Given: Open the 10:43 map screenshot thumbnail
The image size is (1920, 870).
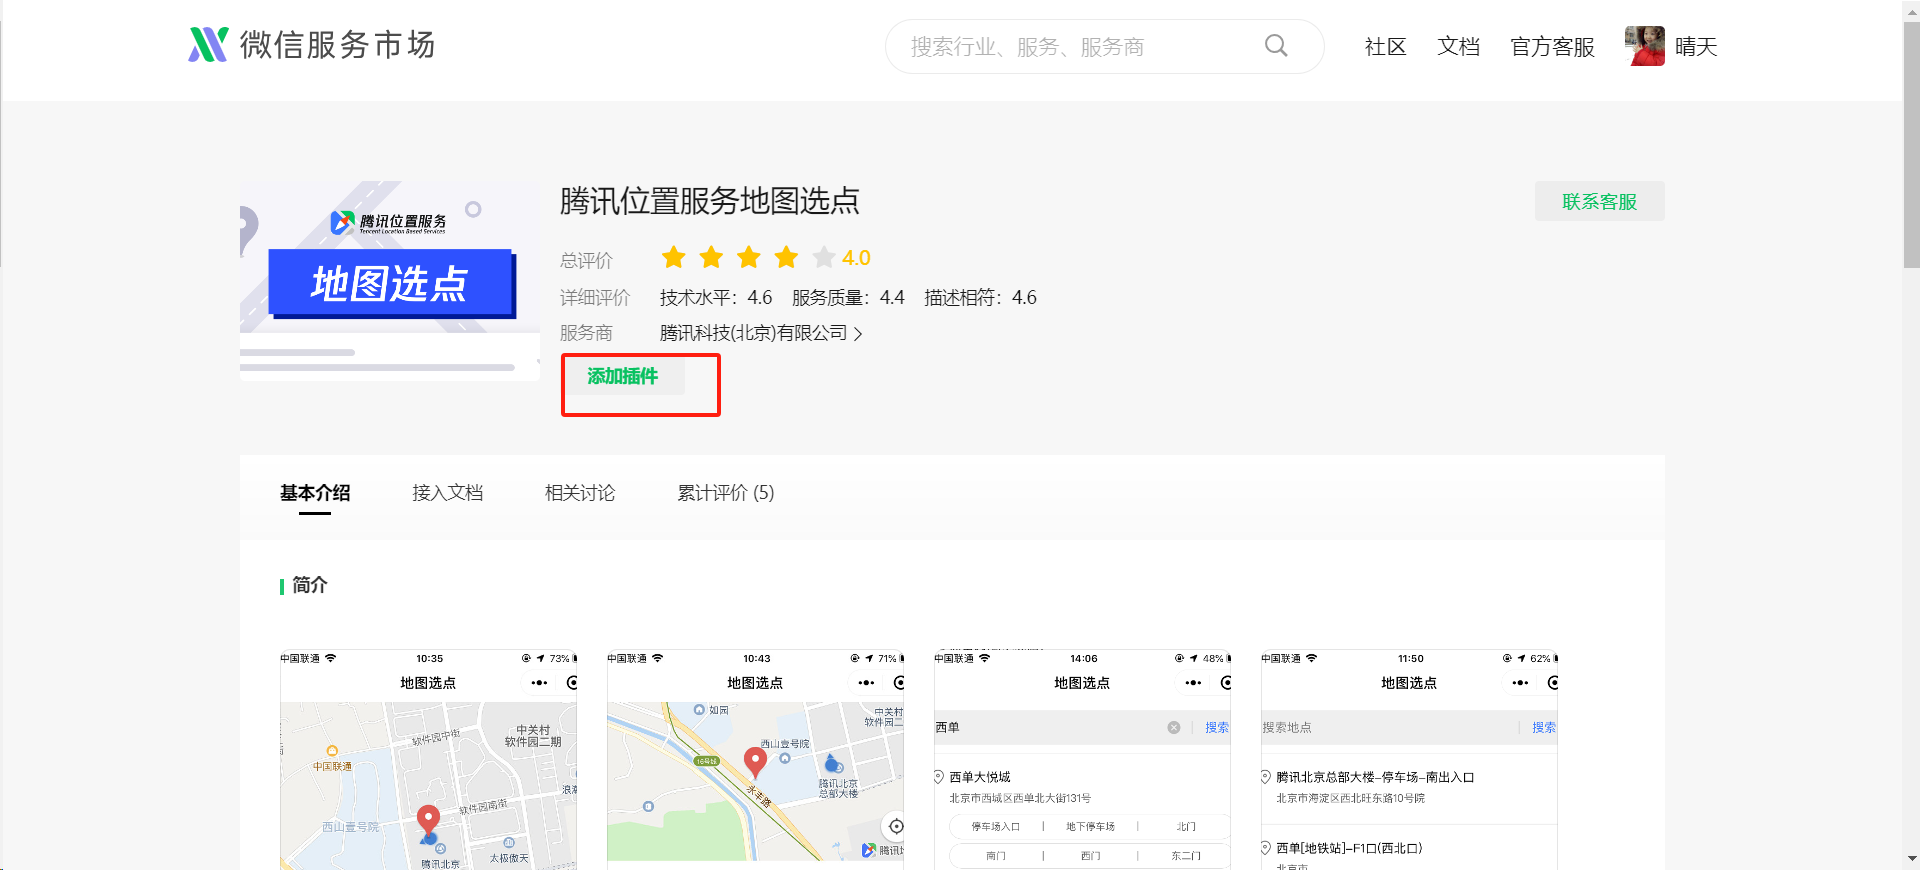Looking at the screenshot, I should pos(756,760).
